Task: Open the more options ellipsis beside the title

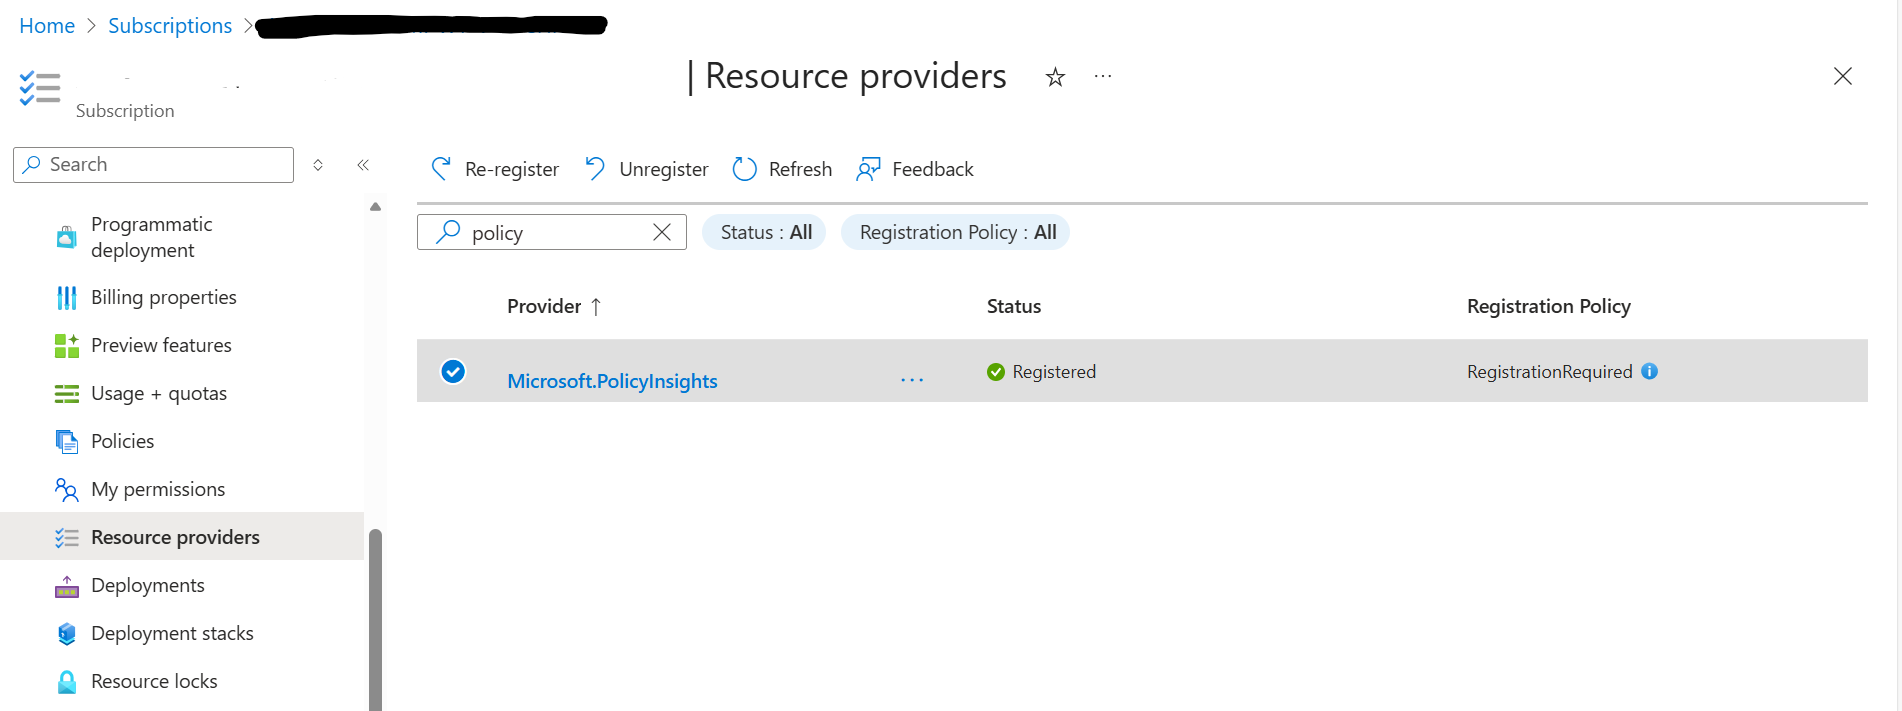Action: click(x=1103, y=76)
